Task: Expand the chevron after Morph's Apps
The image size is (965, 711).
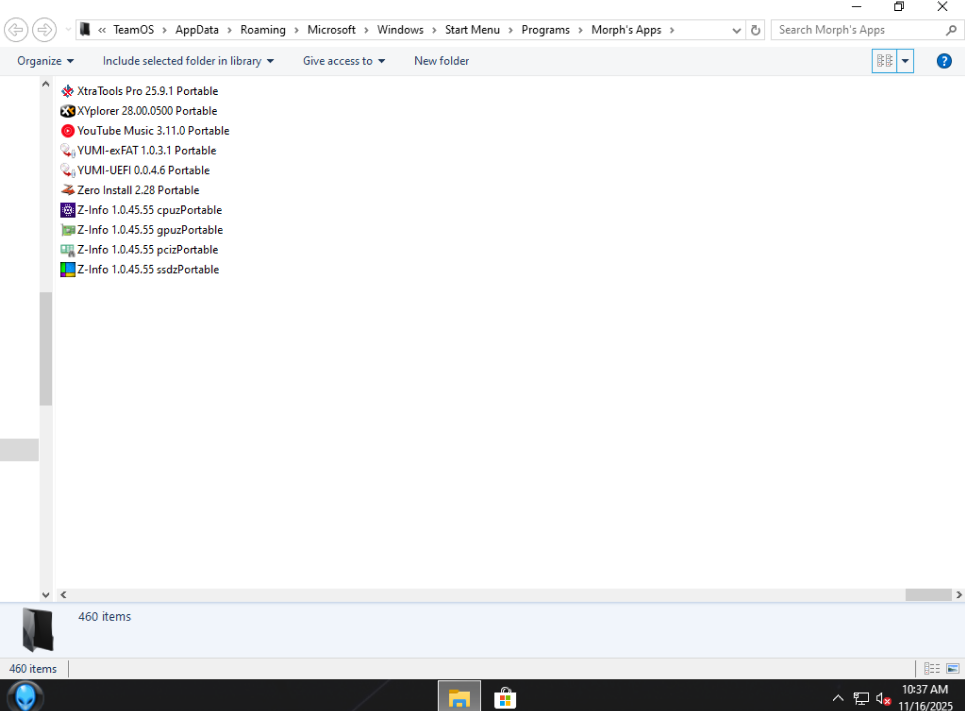Action: coord(671,30)
